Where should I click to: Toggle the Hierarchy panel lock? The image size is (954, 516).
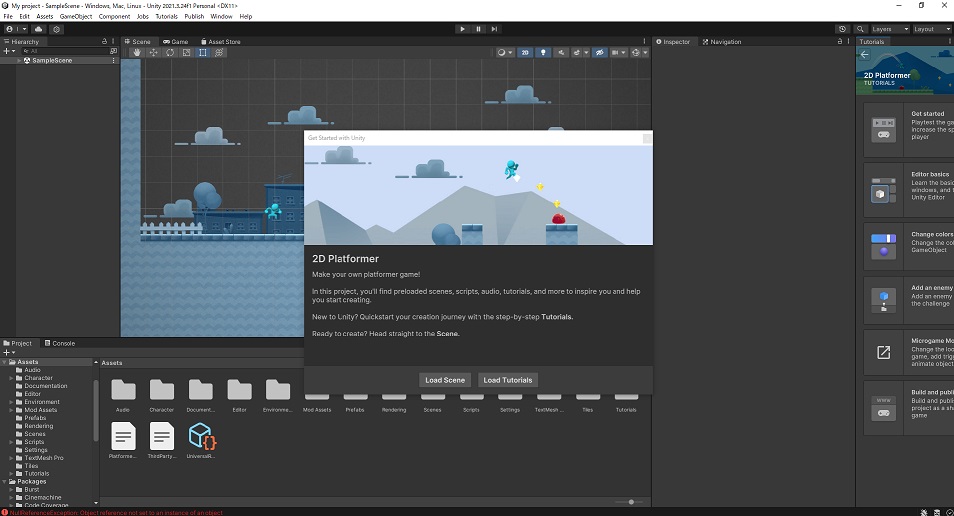tap(104, 41)
